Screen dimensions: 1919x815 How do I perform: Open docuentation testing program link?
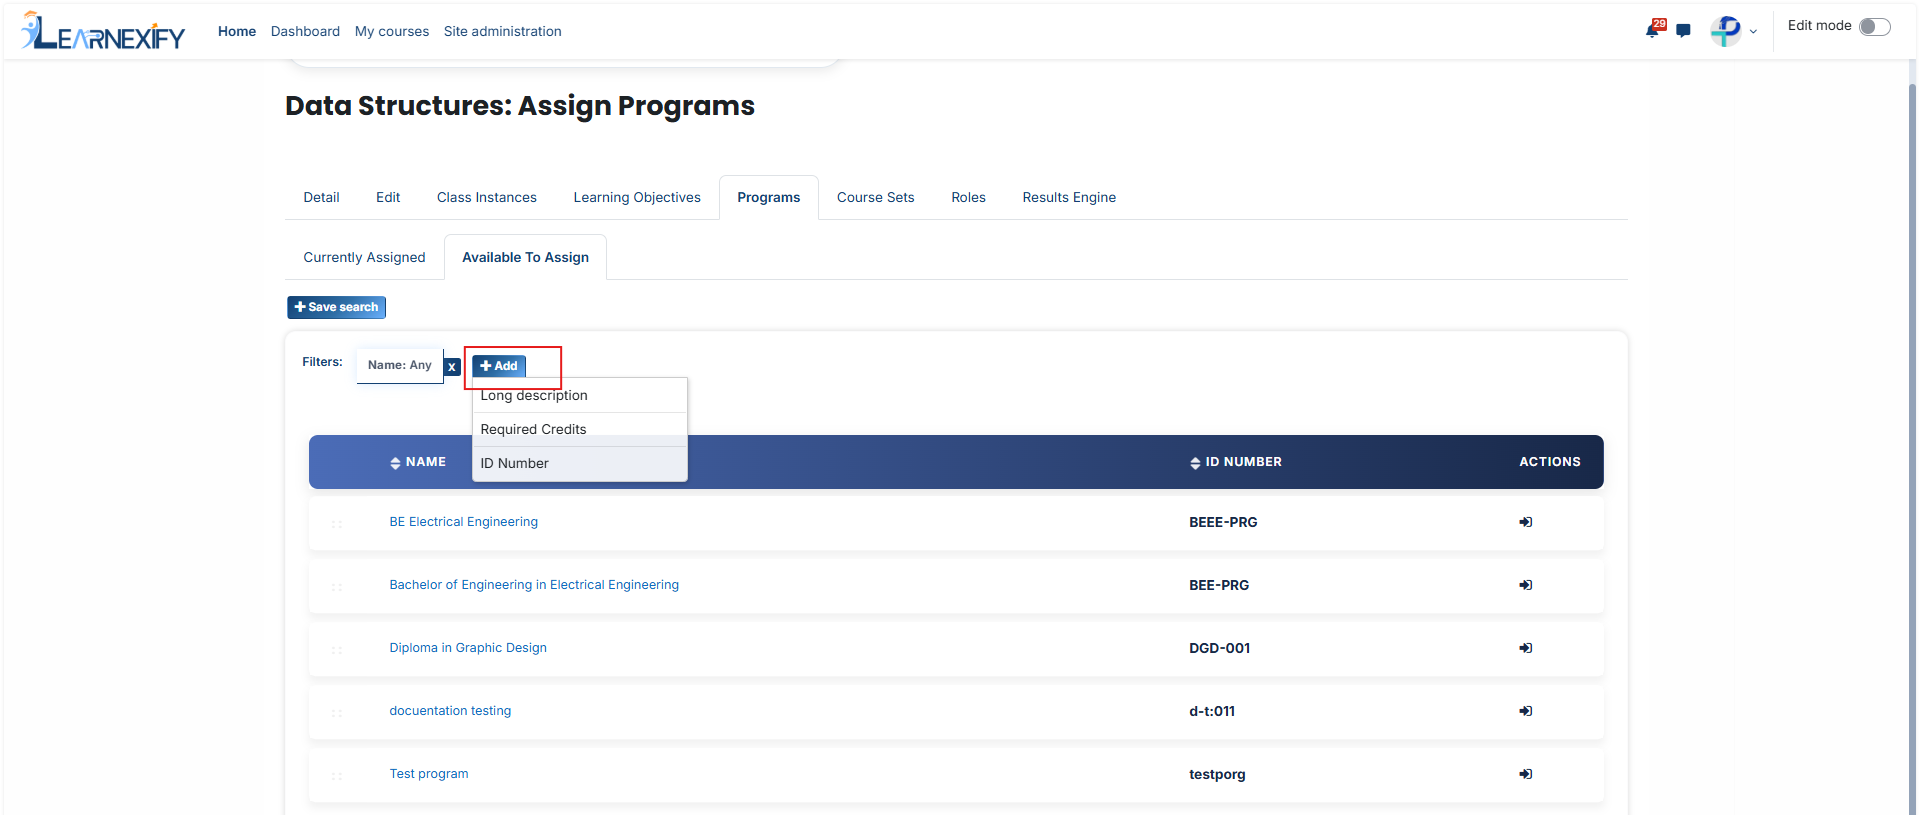(x=450, y=711)
